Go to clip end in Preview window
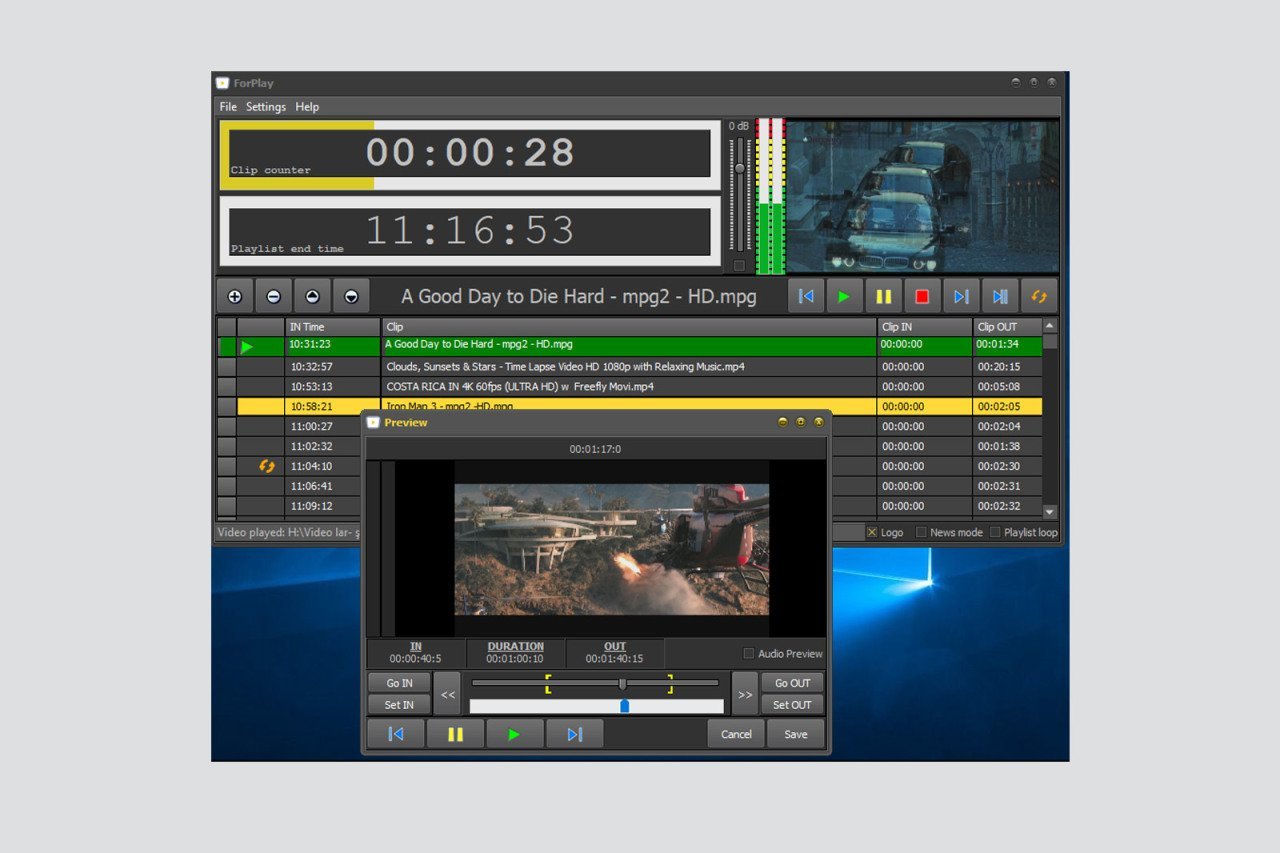The height and width of the screenshot is (853, 1280). pyautogui.click(x=575, y=734)
